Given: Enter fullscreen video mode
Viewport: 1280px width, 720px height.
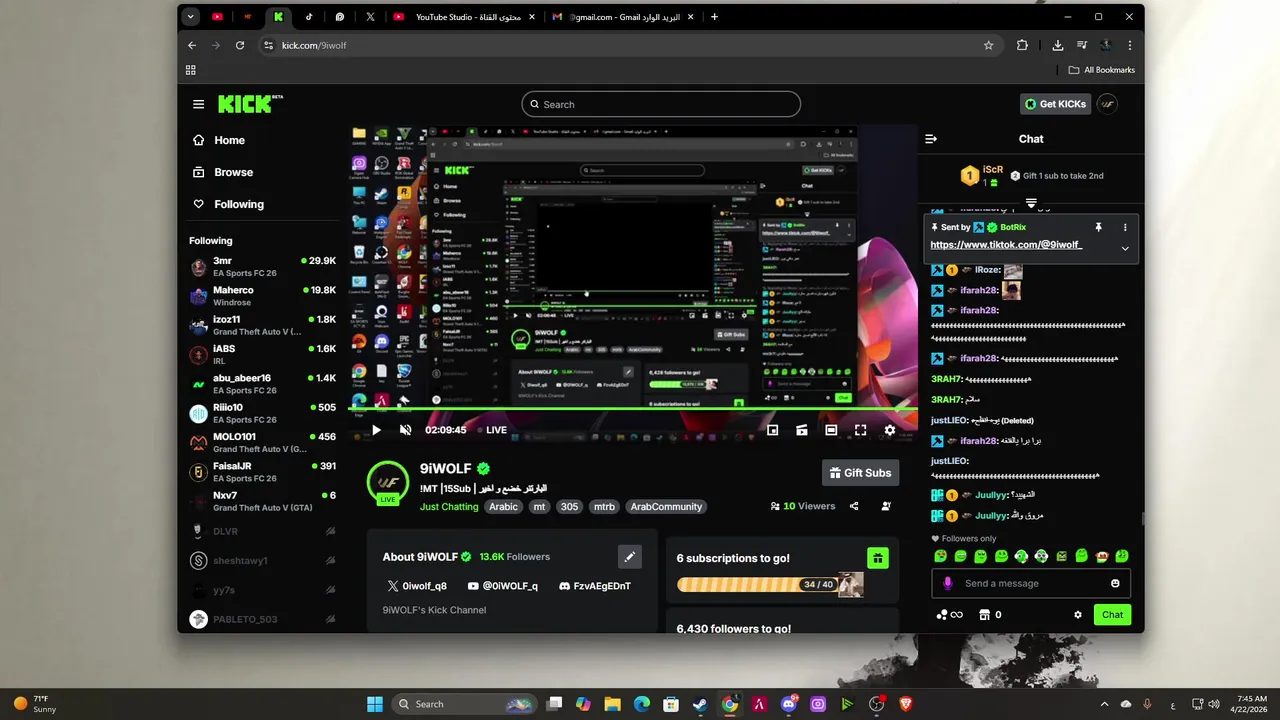Looking at the screenshot, I should pyautogui.click(x=860, y=430).
